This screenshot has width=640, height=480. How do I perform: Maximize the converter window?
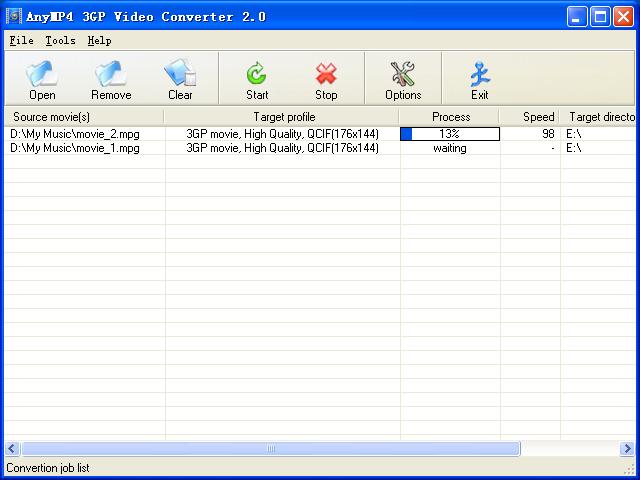[x=600, y=17]
